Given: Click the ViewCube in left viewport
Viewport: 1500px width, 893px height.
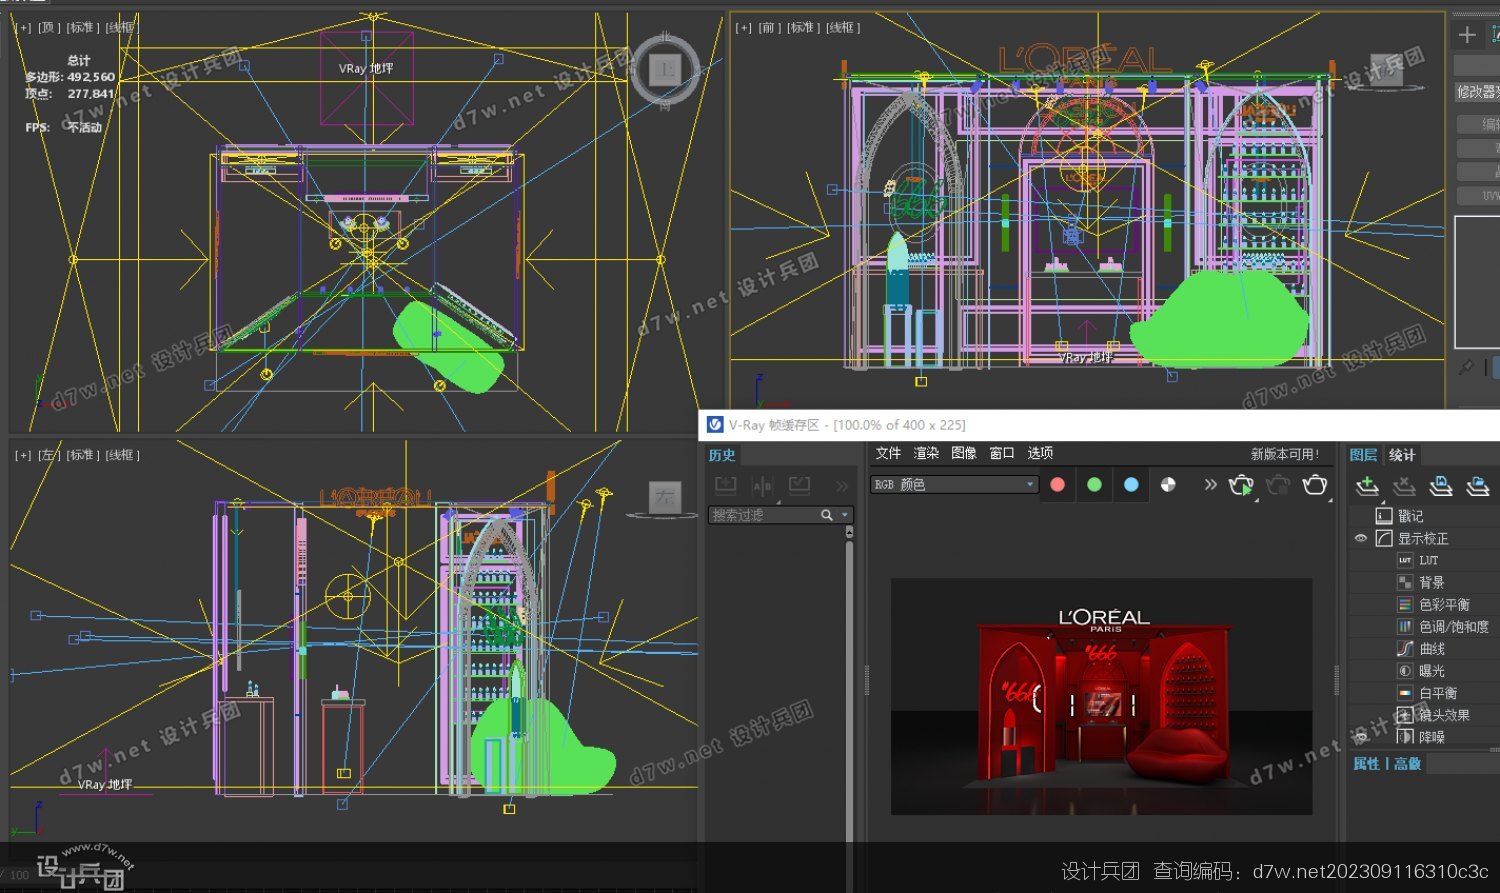Looking at the screenshot, I should 664,498.
